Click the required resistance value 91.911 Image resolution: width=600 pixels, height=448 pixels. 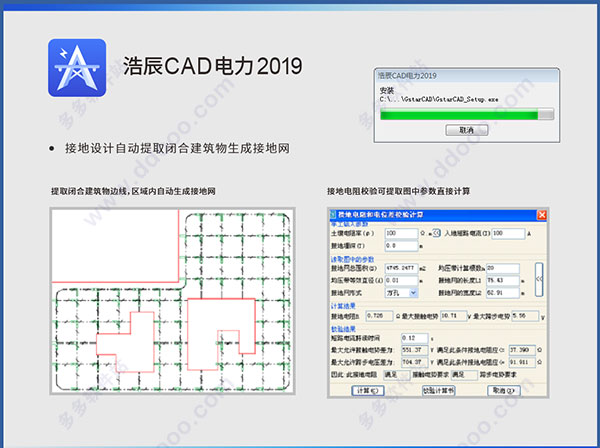coord(522,362)
